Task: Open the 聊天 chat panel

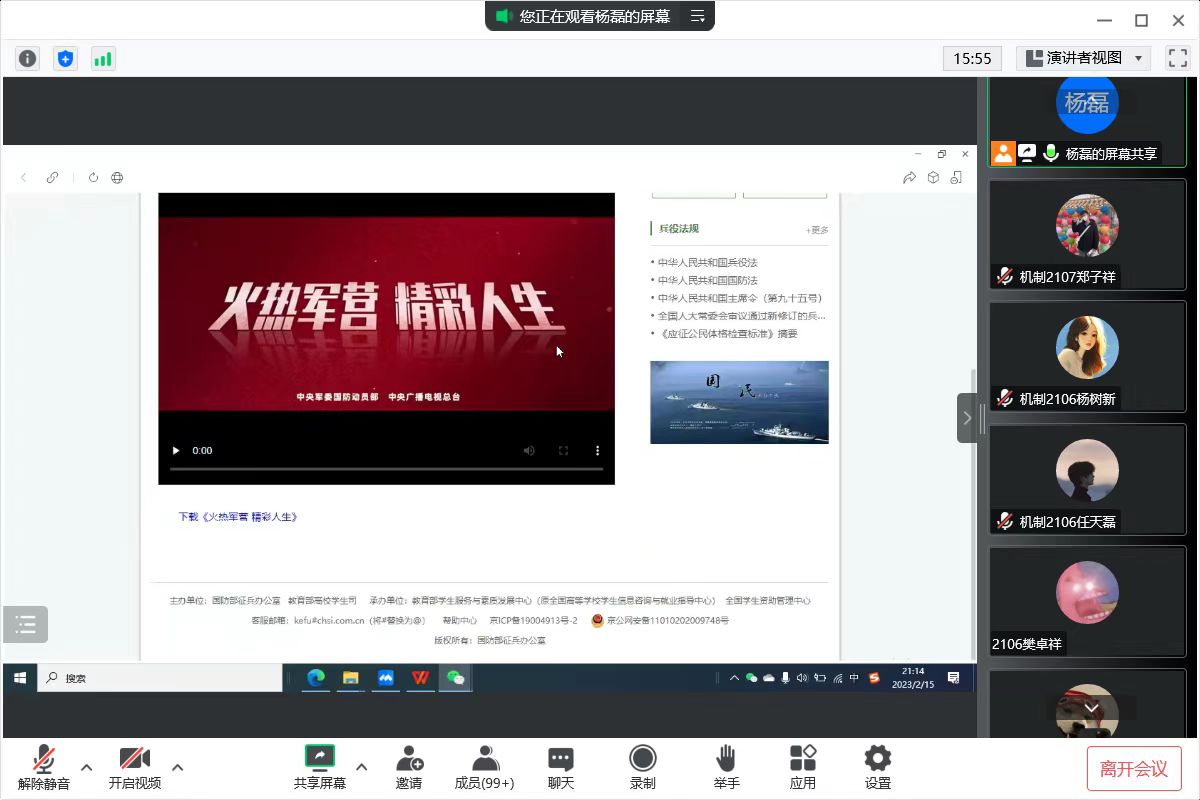Action: coord(561,768)
